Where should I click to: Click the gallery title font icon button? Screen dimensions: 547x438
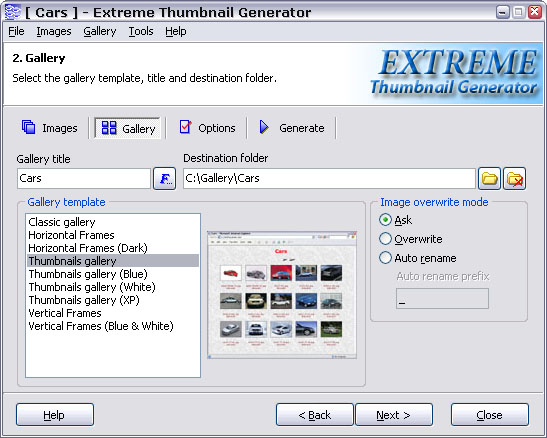tap(164, 179)
